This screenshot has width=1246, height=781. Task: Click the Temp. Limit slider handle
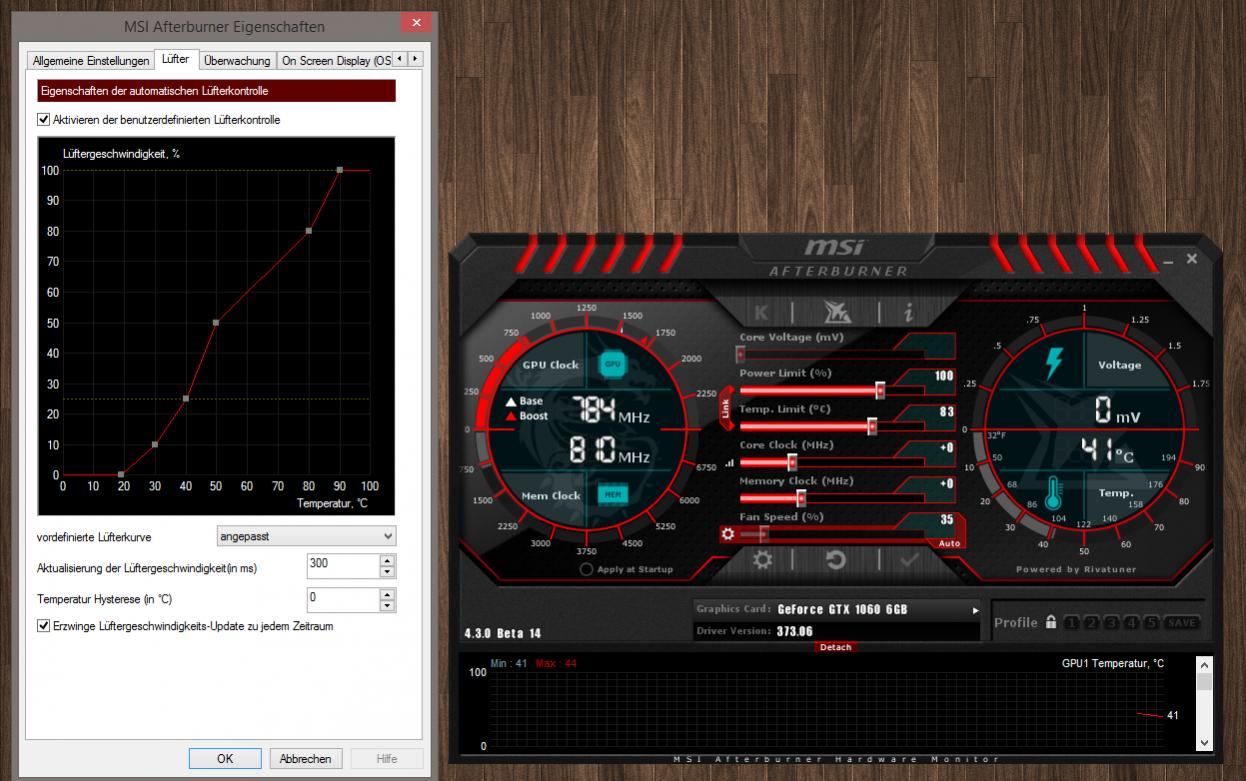coord(872,426)
